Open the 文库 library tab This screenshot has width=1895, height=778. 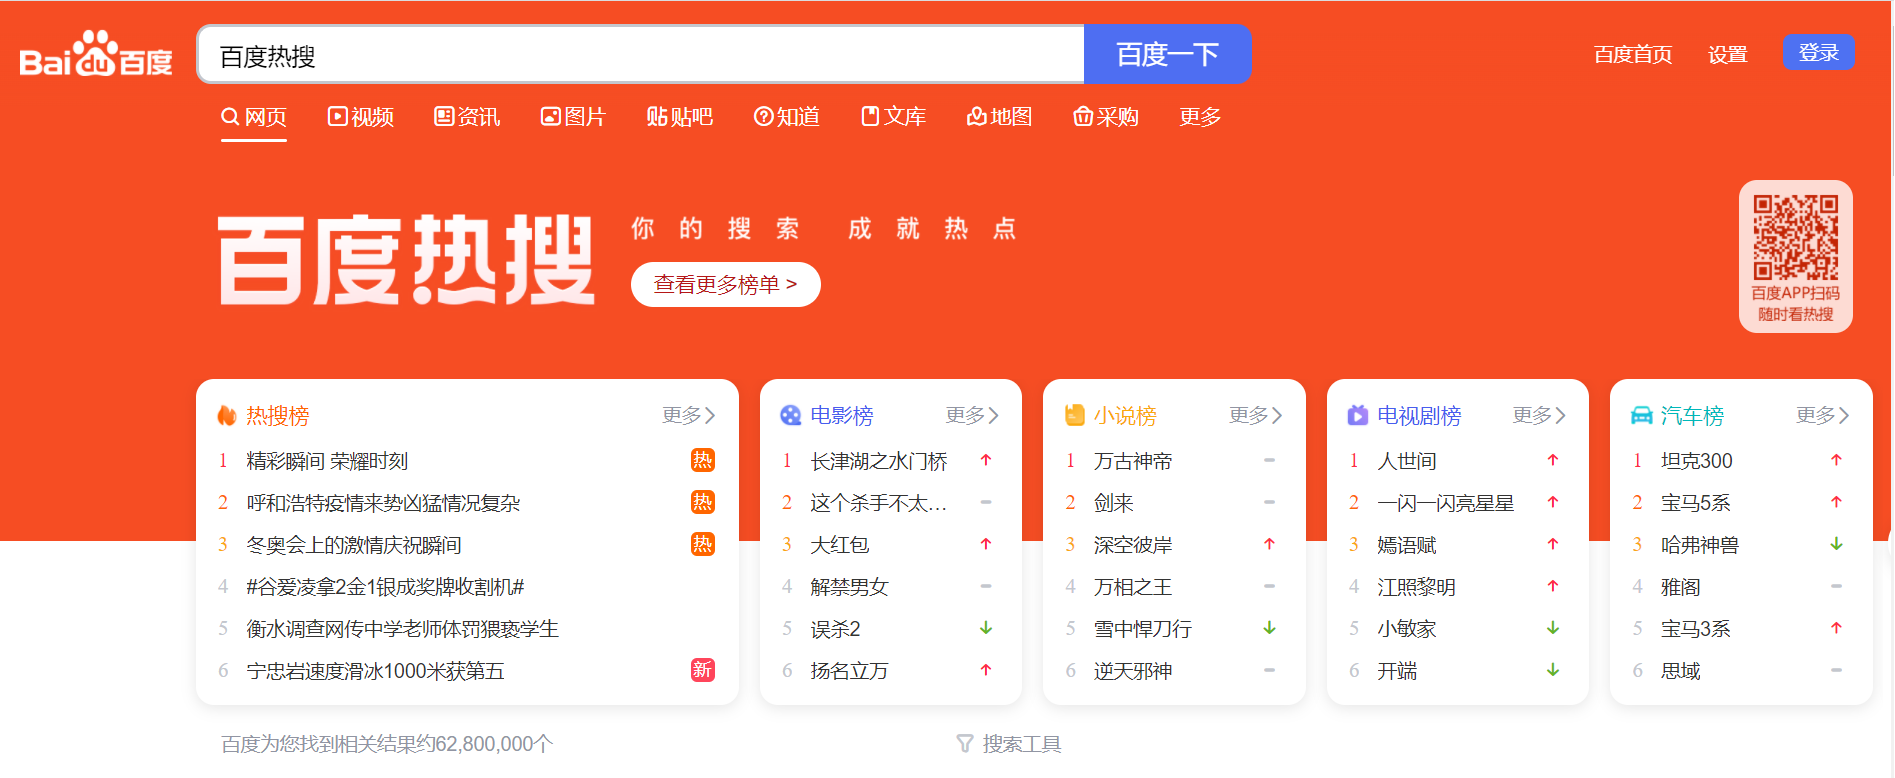coord(894,117)
